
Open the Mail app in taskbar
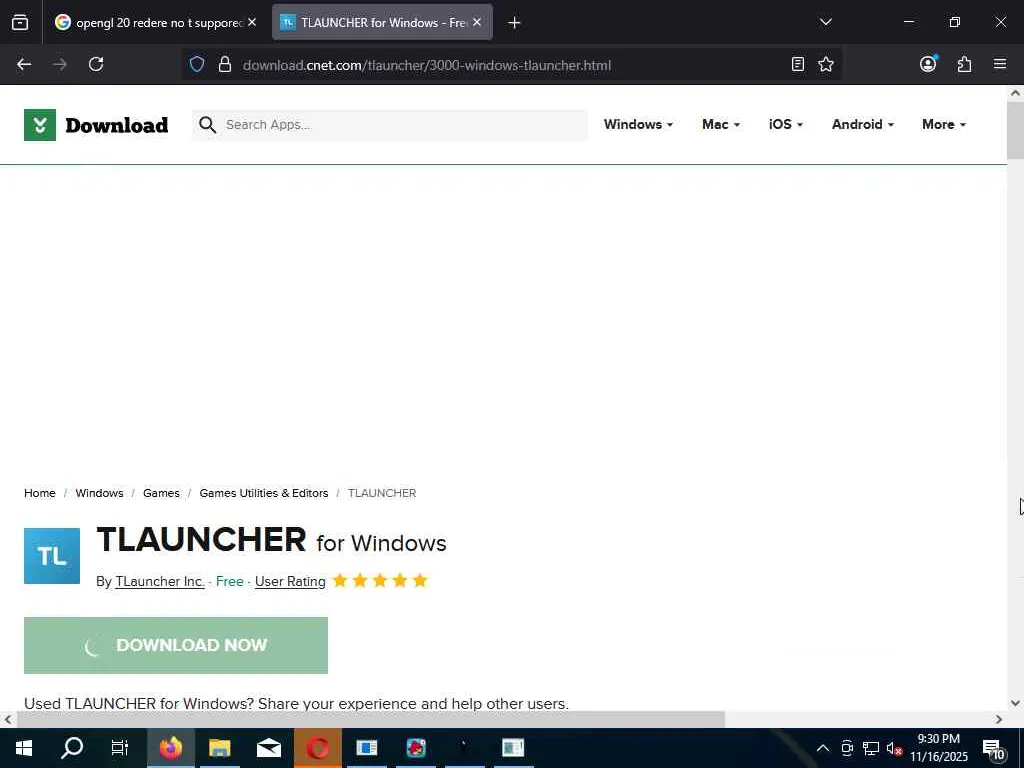(x=268, y=748)
